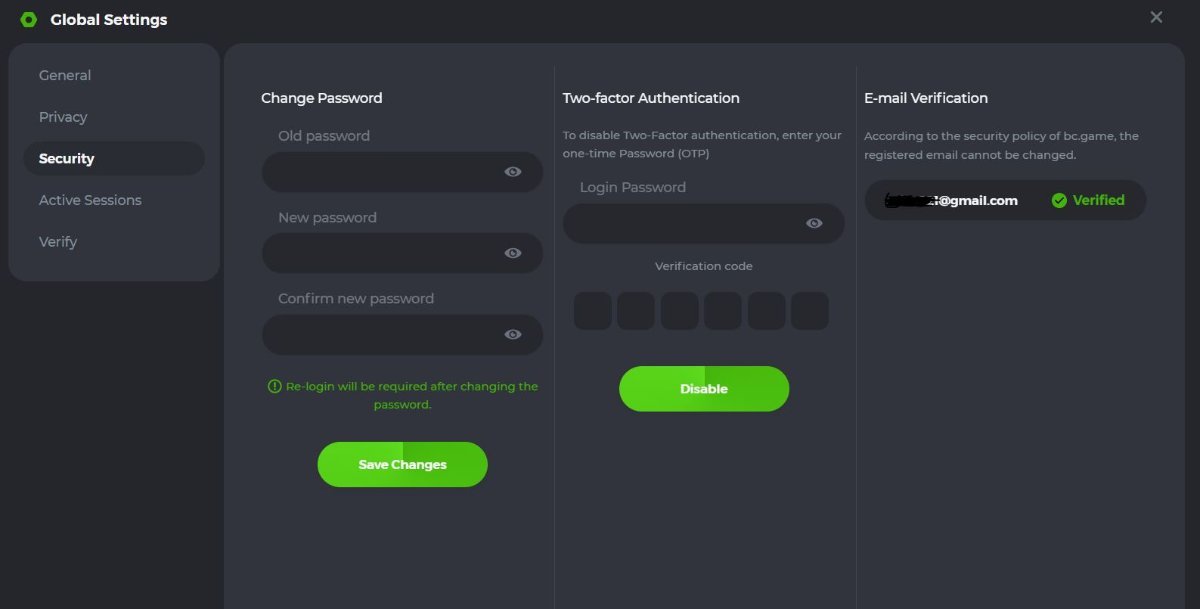1200x609 pixels.
Task: Focus the Login Password input field
Action: [x=682, y=224]
